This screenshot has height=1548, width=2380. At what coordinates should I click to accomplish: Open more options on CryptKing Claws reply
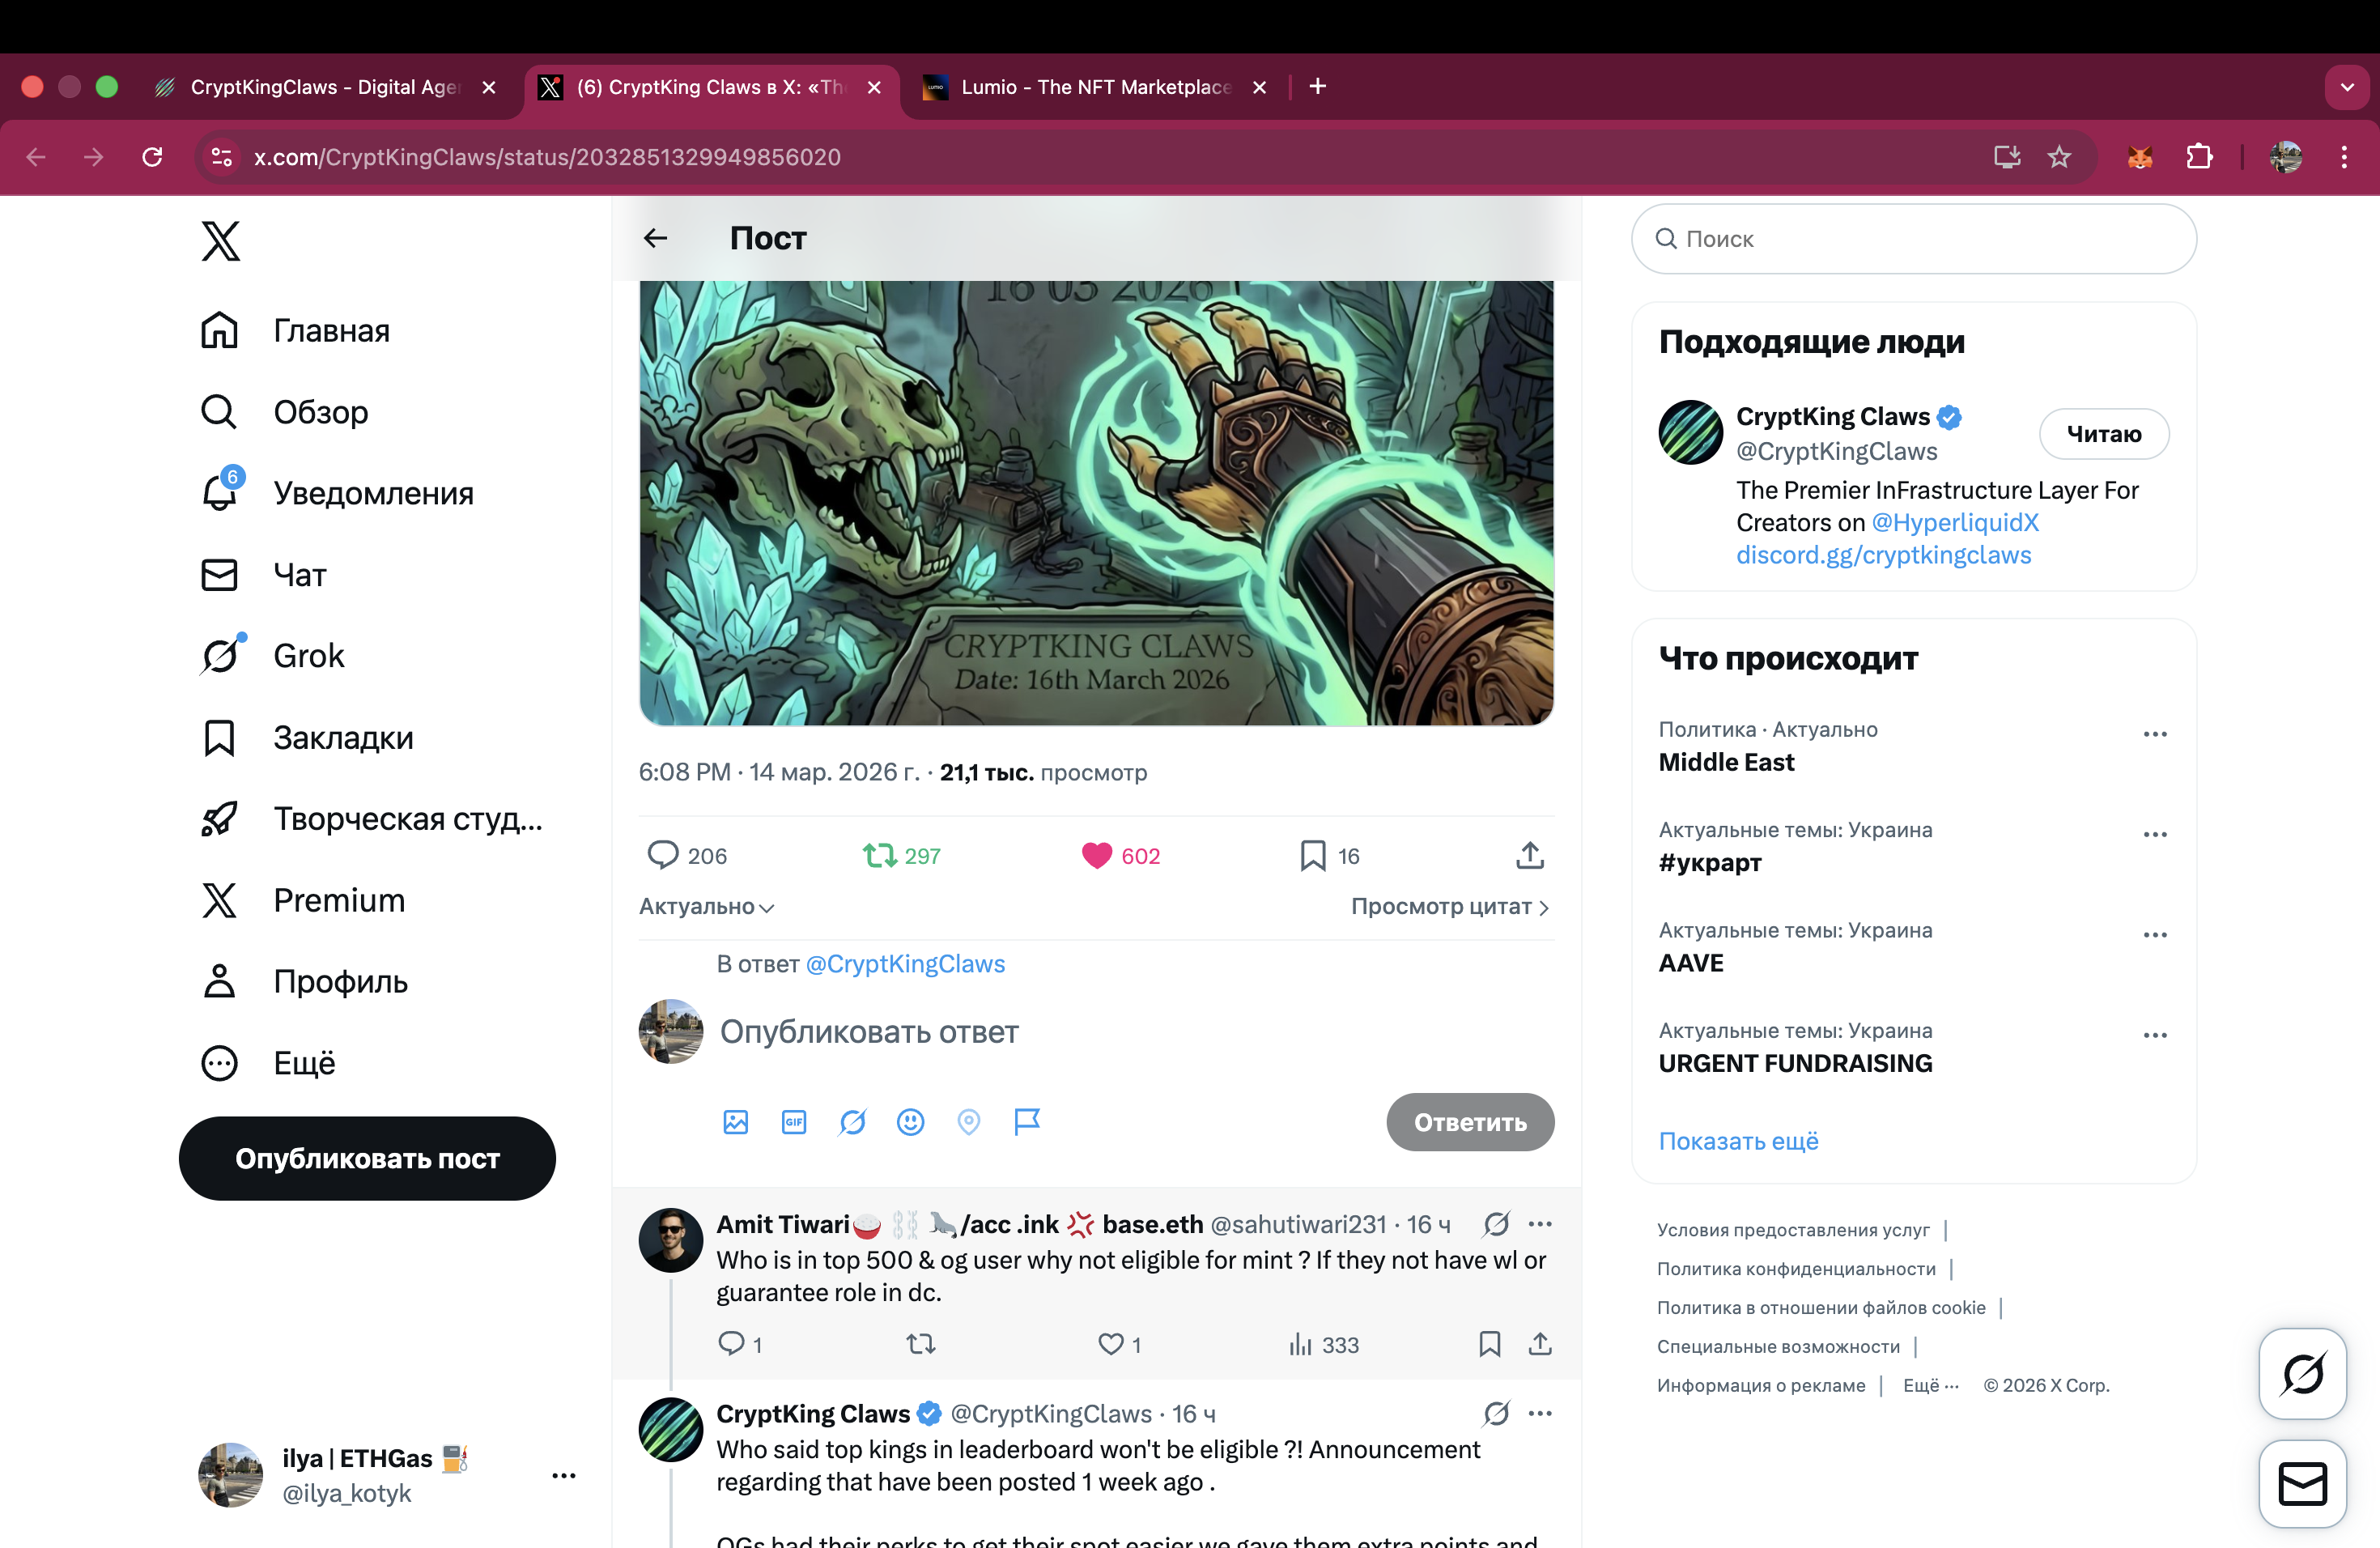(1540, 1413)
